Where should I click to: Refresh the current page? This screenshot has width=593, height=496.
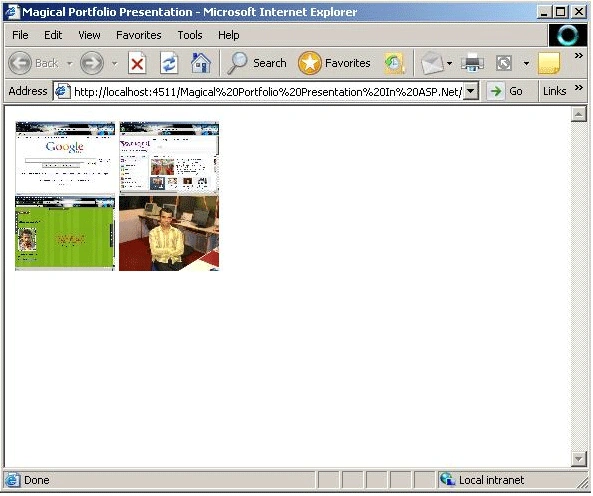[169, 63]
